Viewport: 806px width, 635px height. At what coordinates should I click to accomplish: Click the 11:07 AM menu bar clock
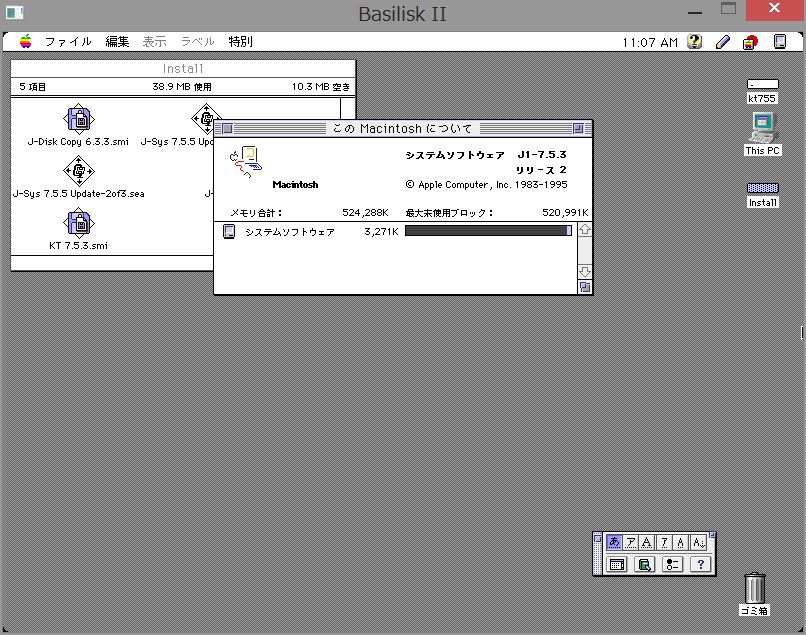tap(650, 42)
